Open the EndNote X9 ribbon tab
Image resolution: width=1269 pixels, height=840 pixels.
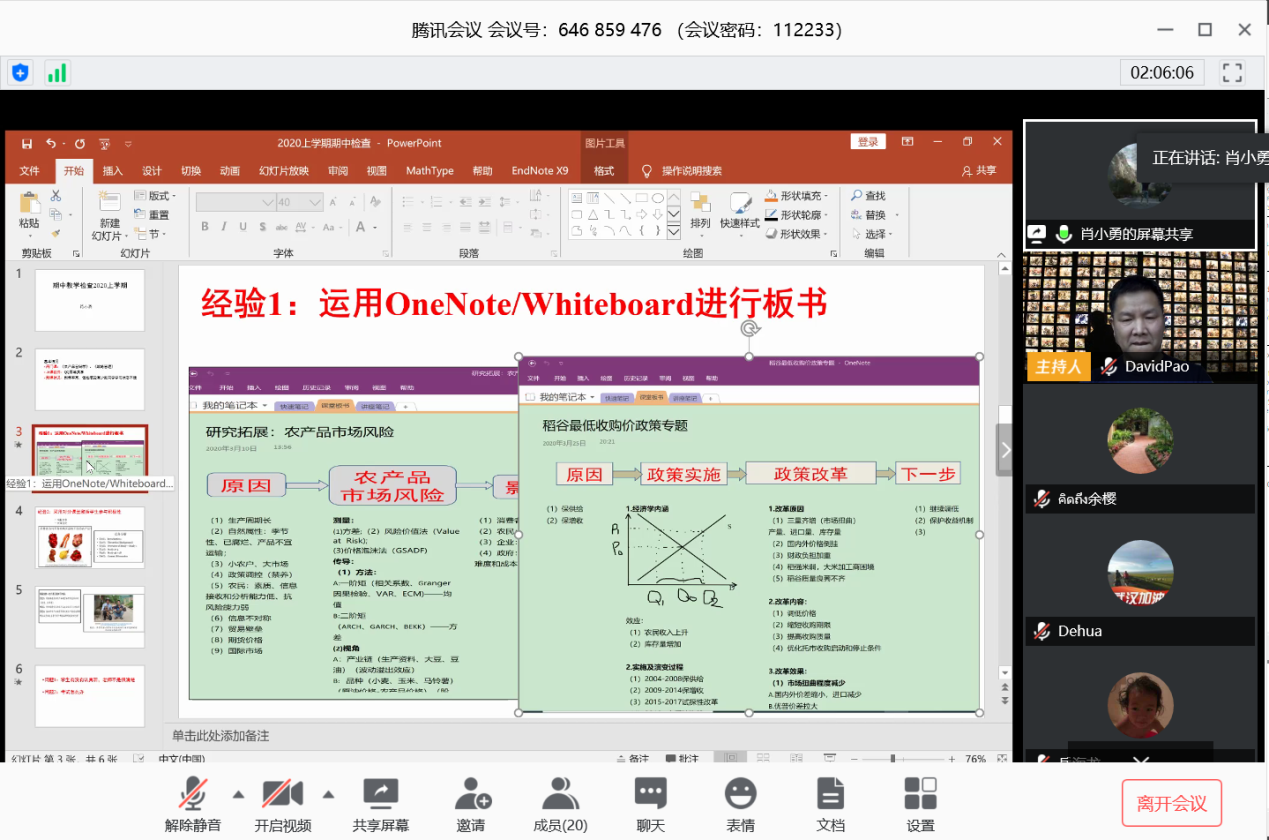540,171
